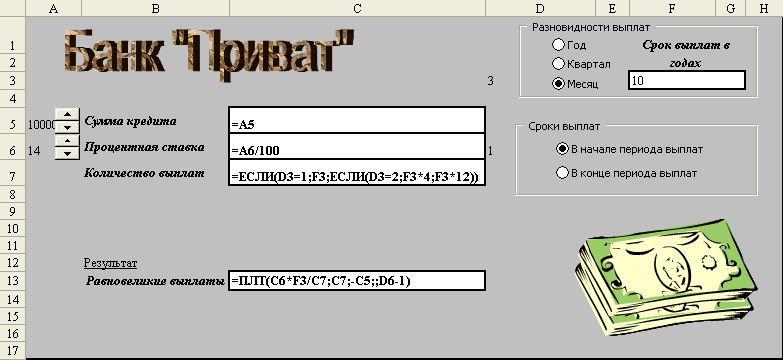Select column C header
The image size is (783, 360).
click(x=357, y=8)
